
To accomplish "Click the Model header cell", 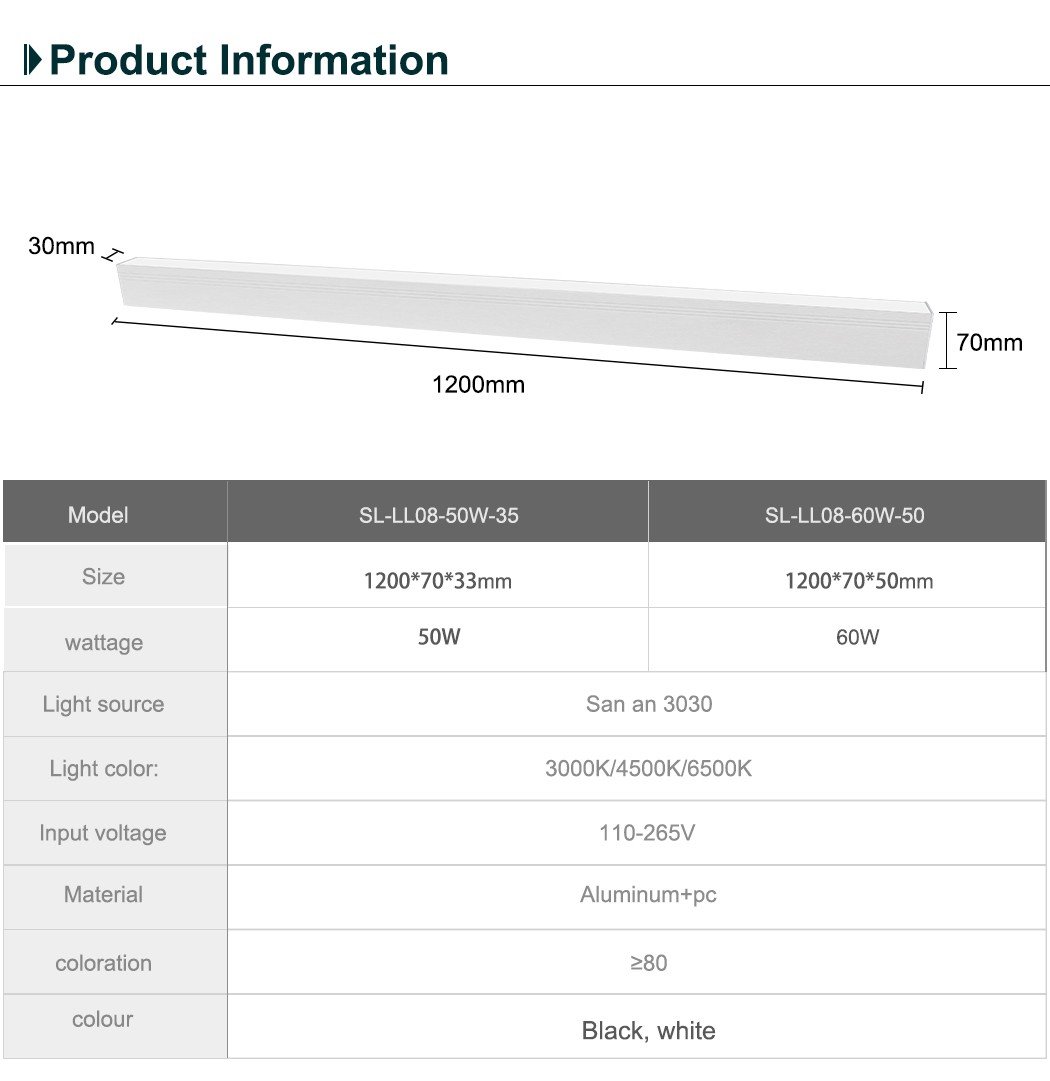I will coord(98,516).
